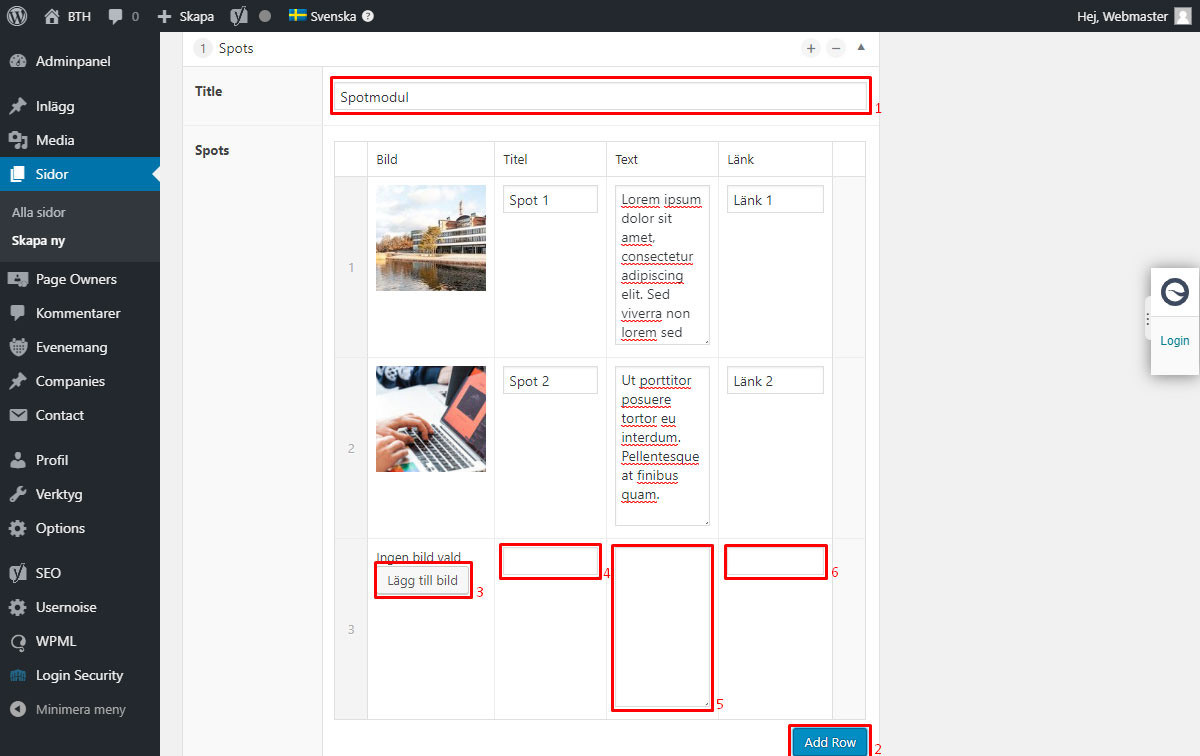The width and height of the screenshot is (1200, 756).
Task: Click the Hej, Webmaster greeting
Action: click(x=1122, y=16)
